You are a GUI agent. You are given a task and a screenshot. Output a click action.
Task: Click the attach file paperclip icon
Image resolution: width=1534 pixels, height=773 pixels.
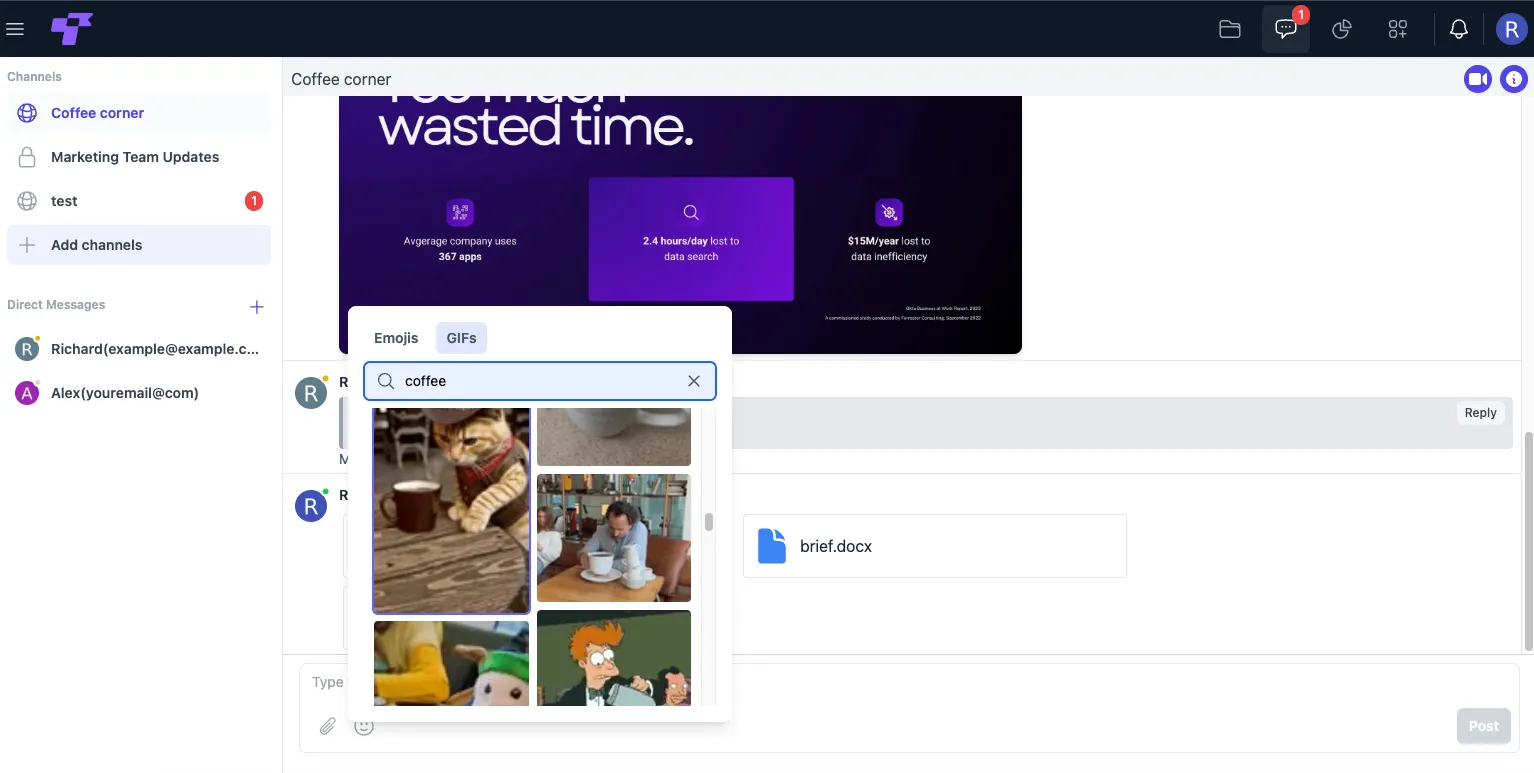point(328,726)
